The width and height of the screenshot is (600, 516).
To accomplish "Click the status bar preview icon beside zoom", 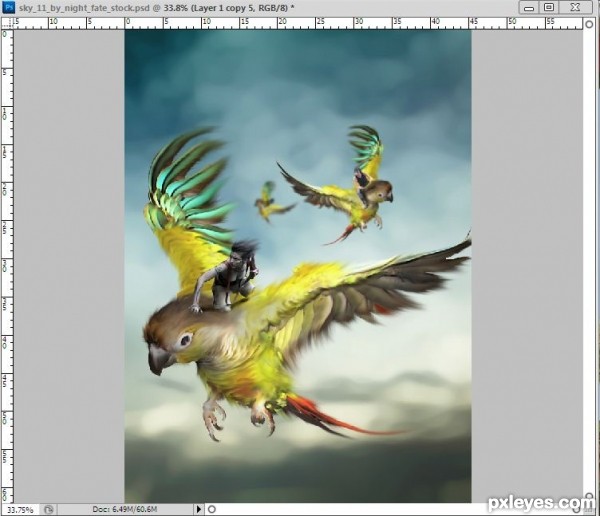I will (49, 509).
